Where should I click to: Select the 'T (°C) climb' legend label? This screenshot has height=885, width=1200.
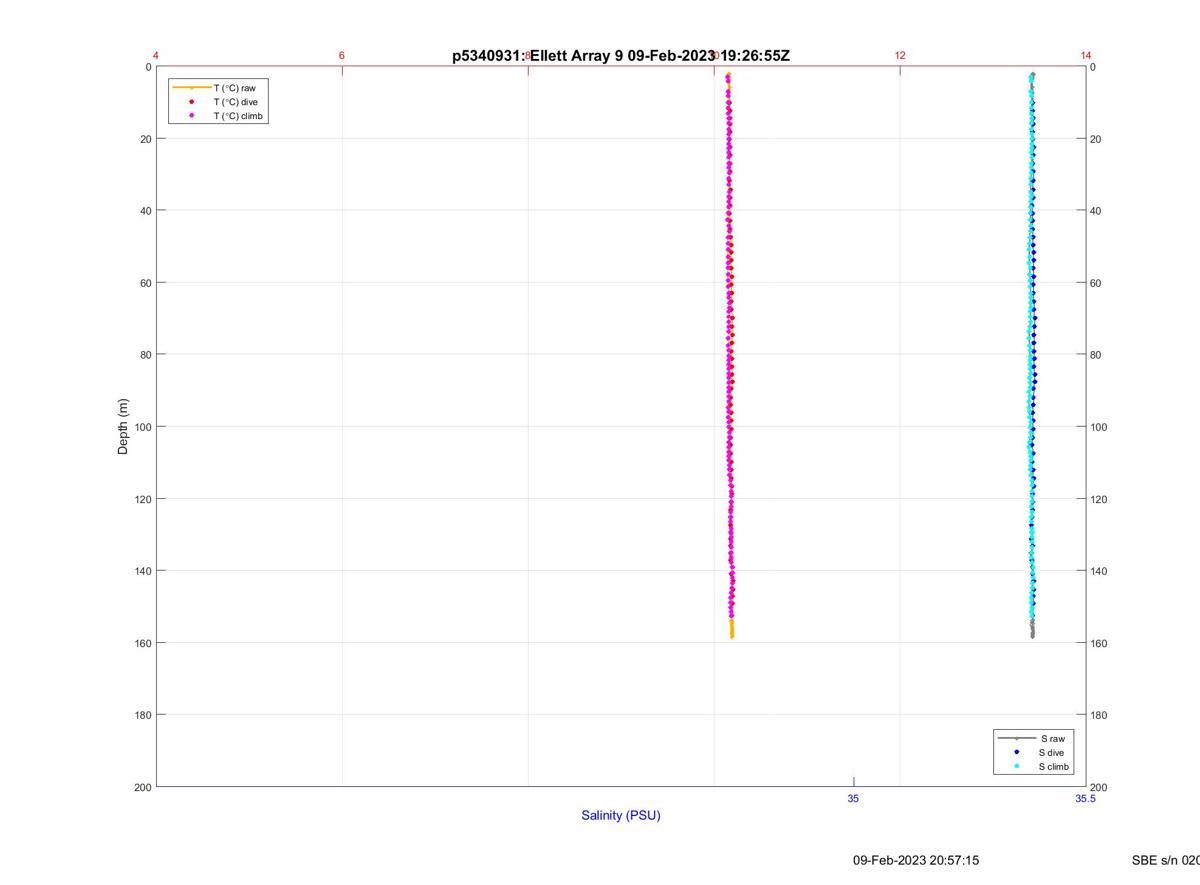238,116
